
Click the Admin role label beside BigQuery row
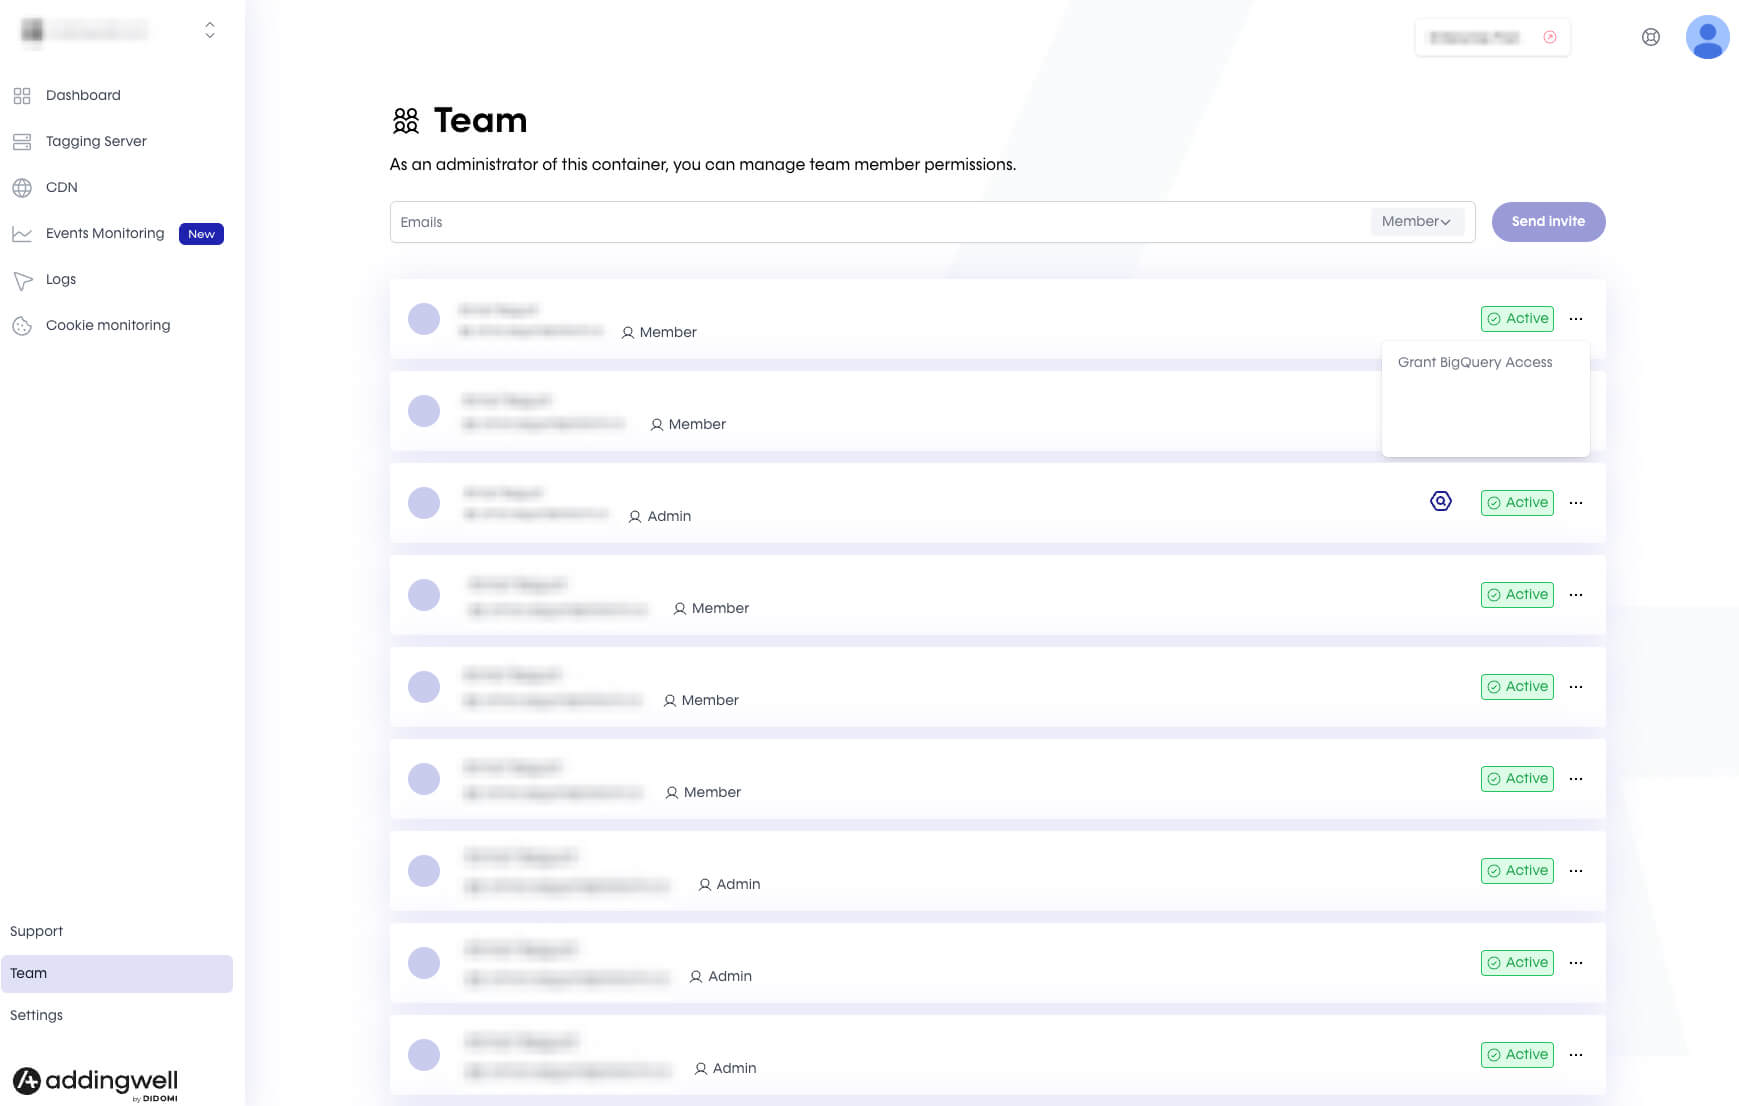660,517
